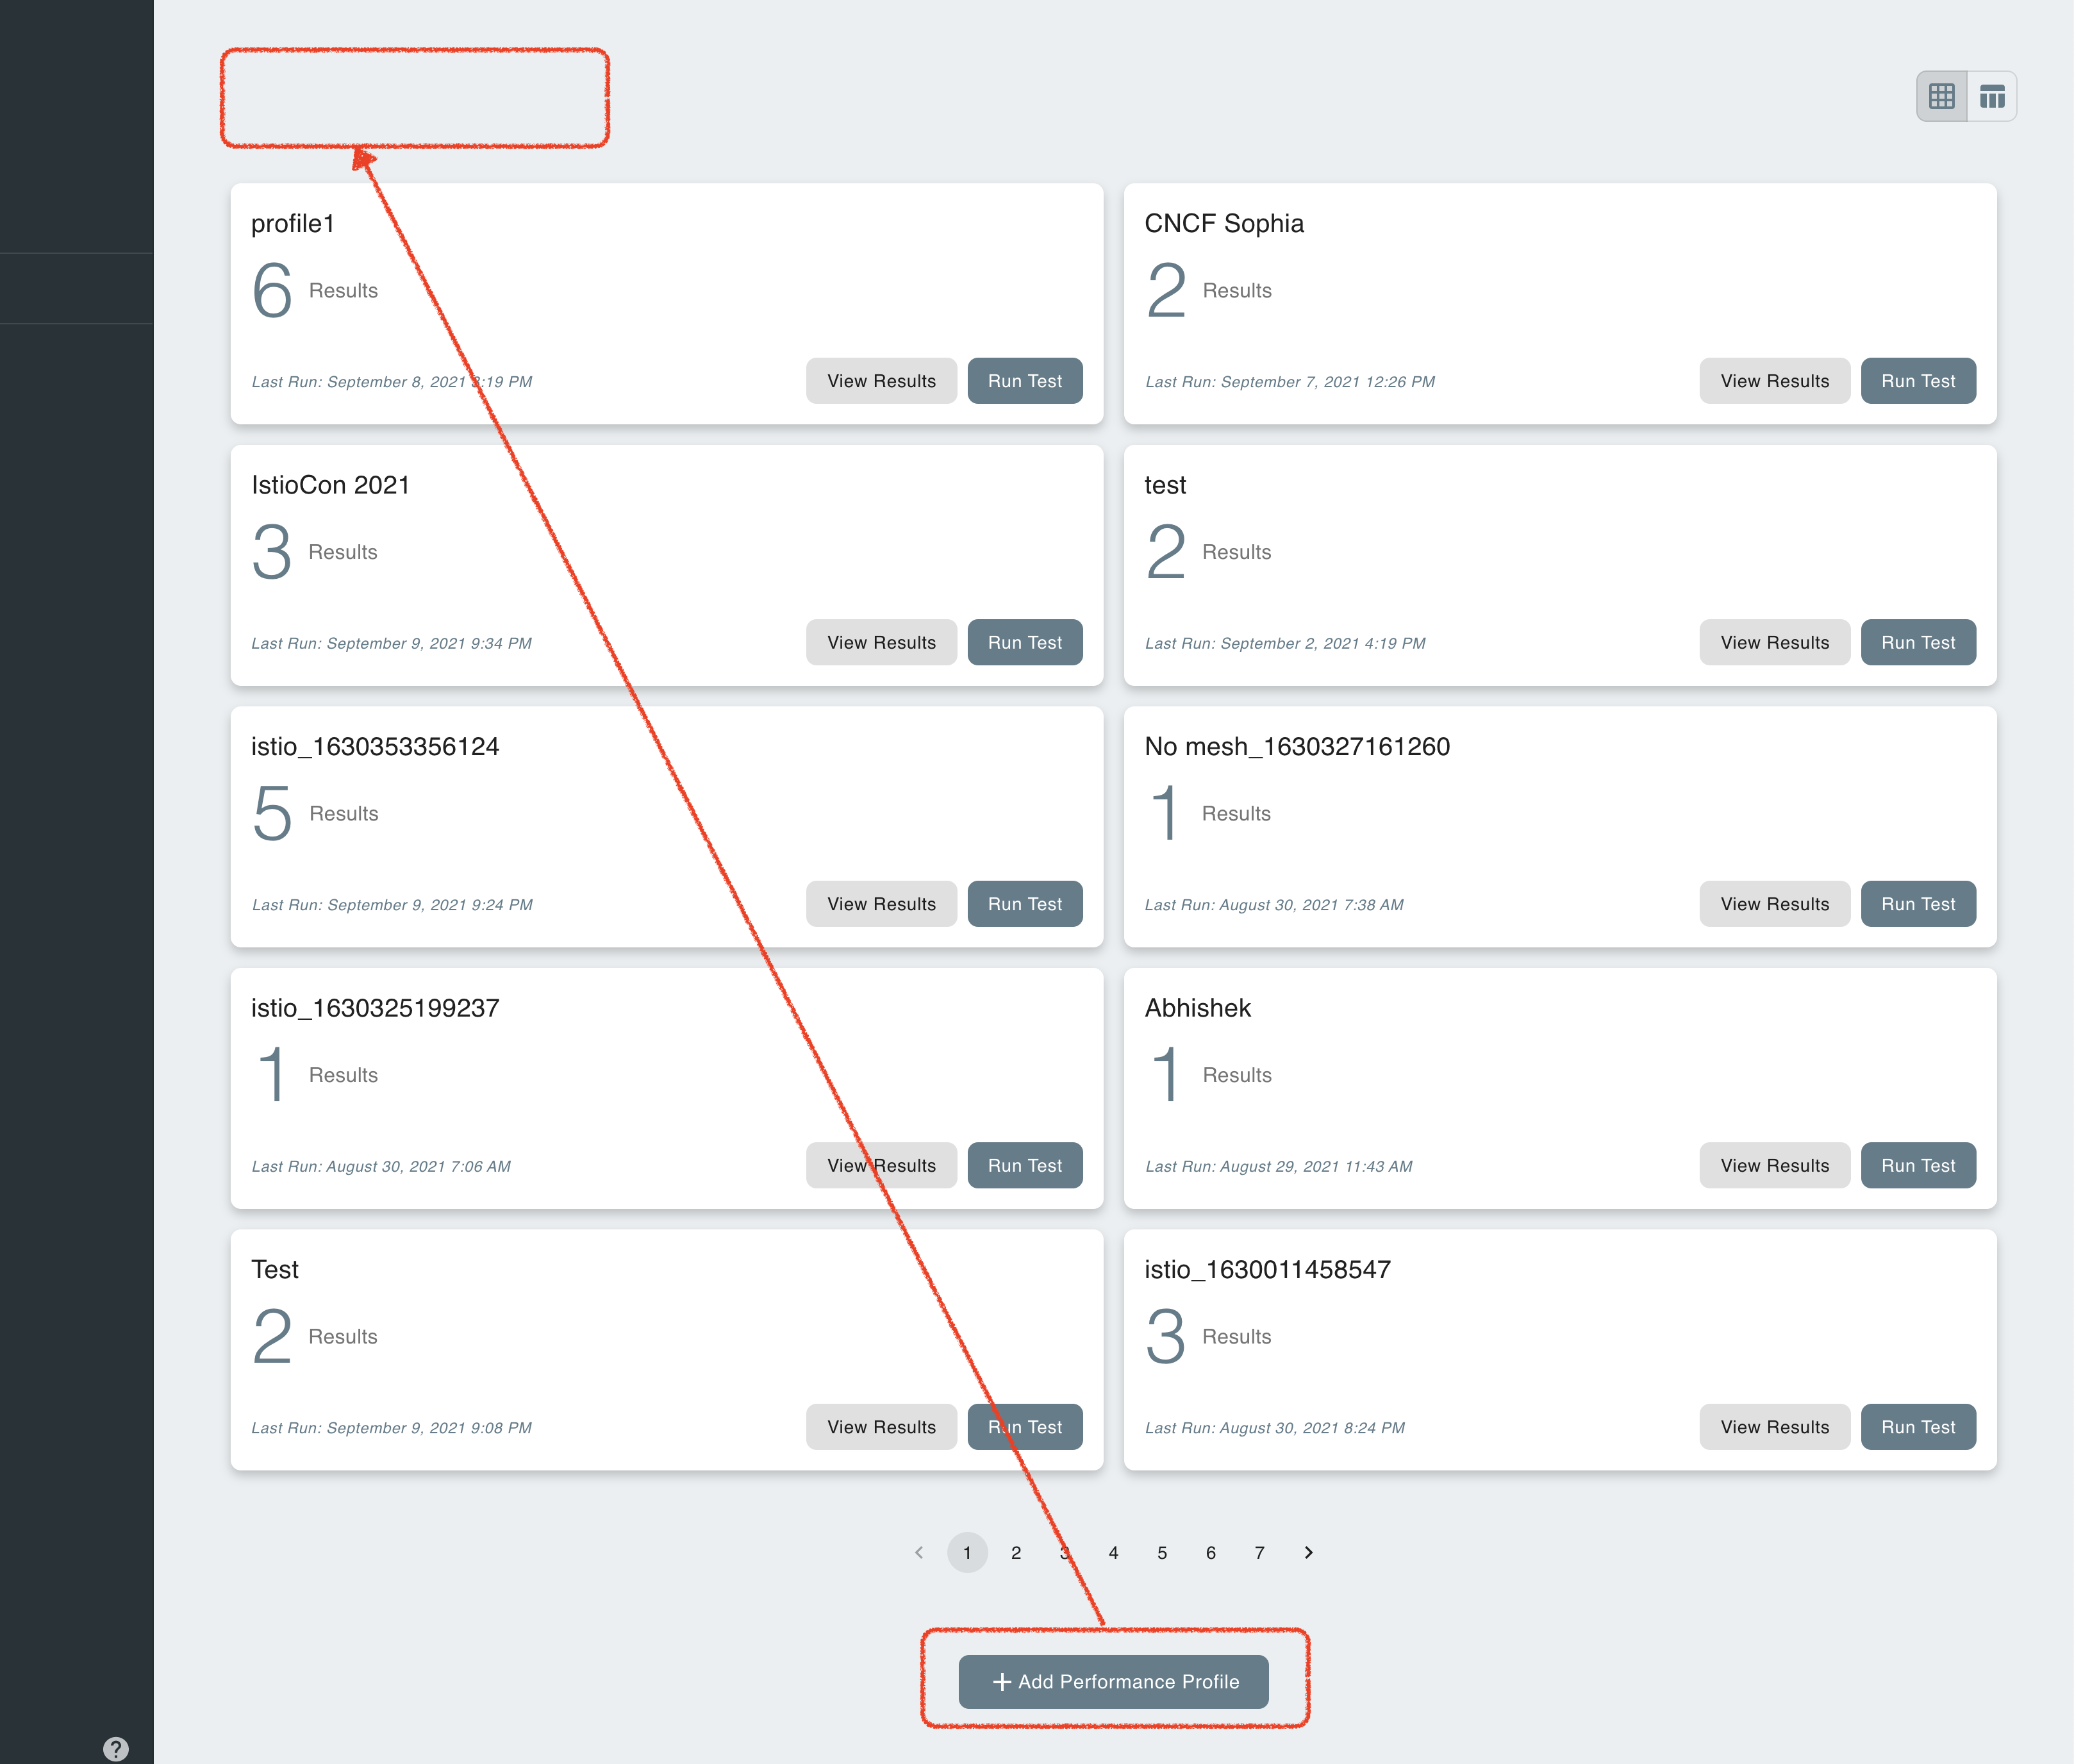Run Test on the profile1 card
The image size is (2074, 1764).
click(1024, 381)
